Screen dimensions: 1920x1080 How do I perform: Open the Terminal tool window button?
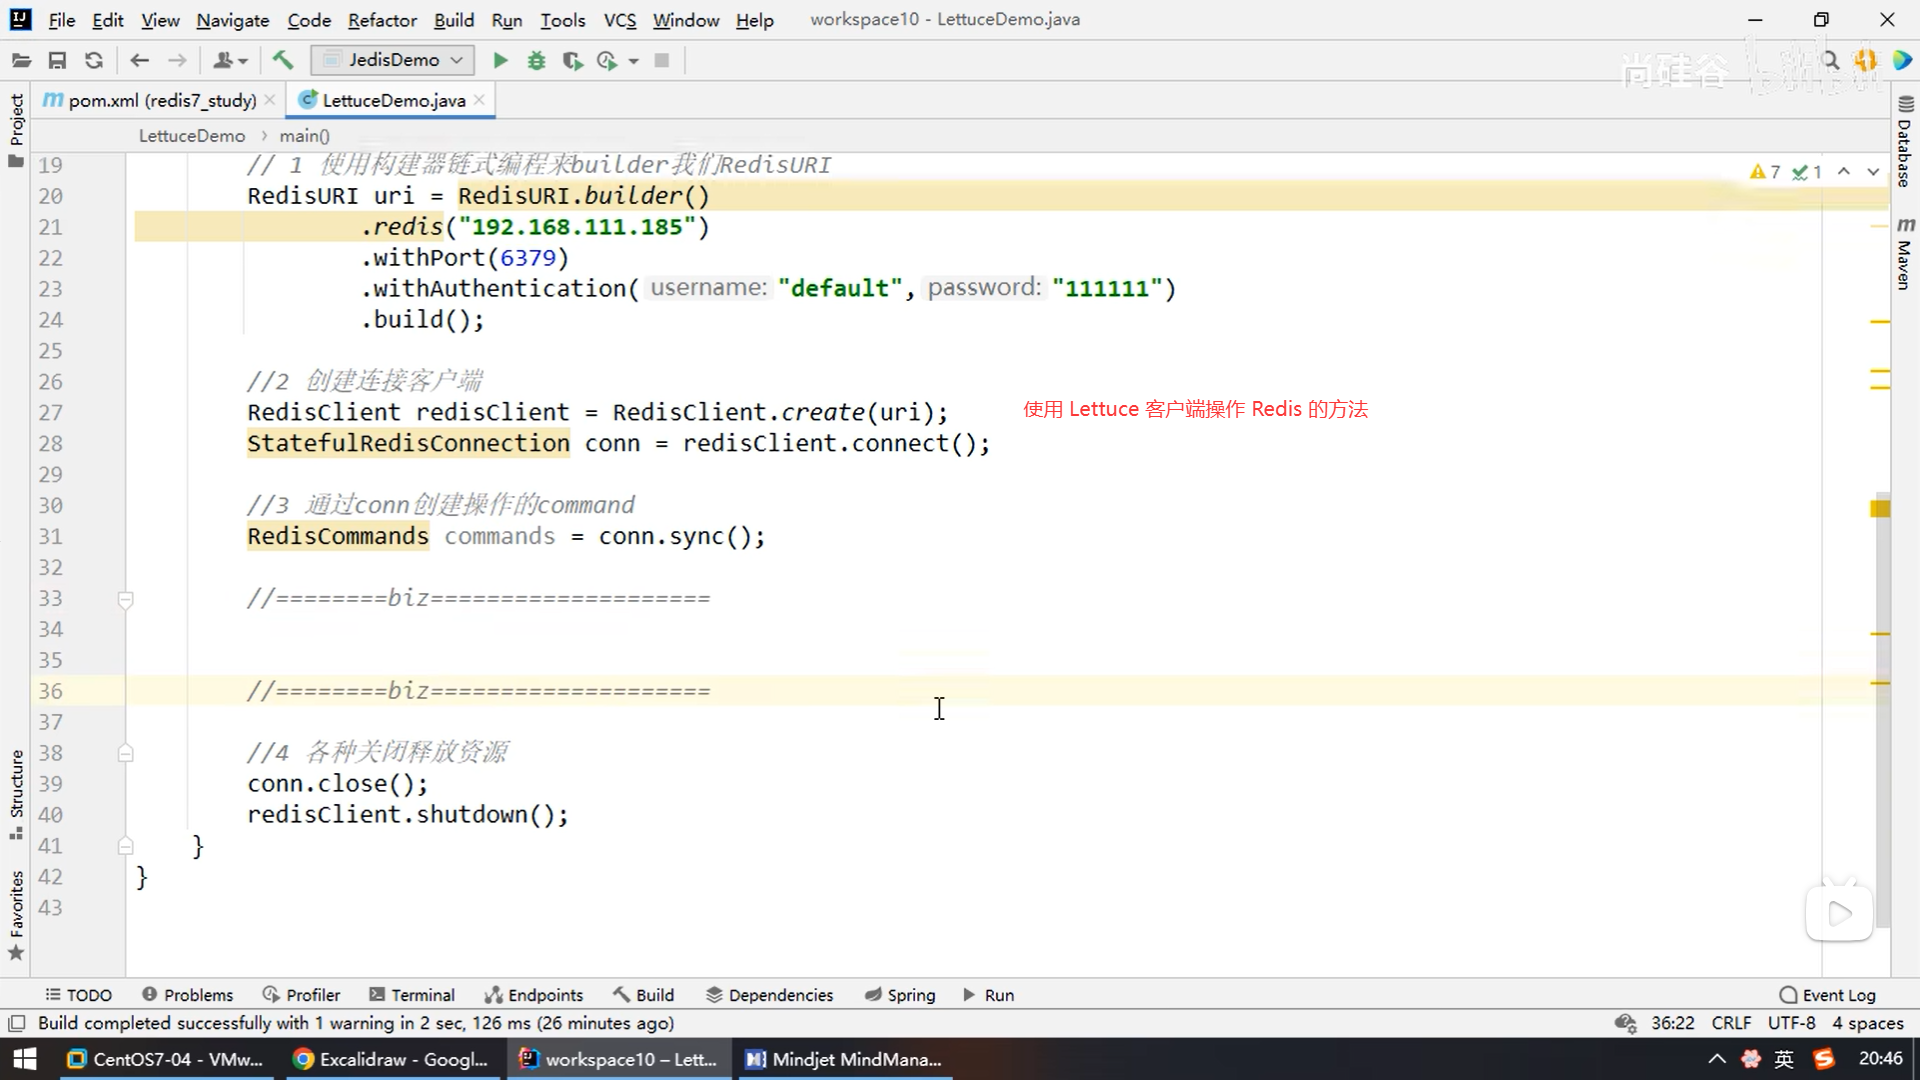(x=412, y=995)
